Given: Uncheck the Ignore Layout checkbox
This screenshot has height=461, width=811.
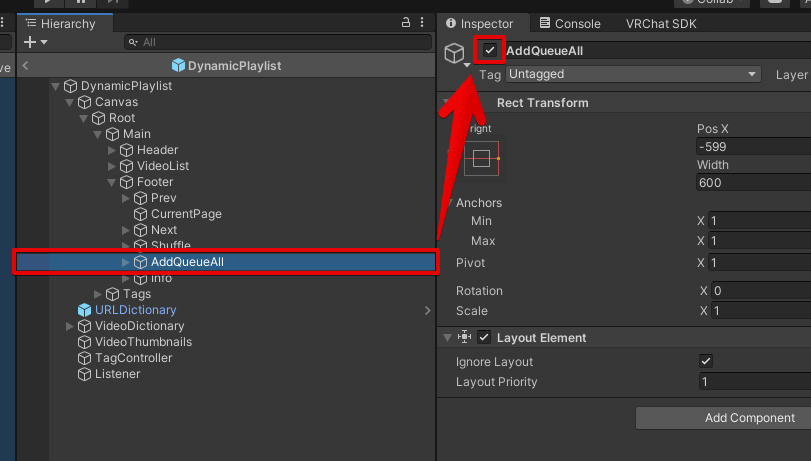Looking at the screenshot, I should point(706,362).
